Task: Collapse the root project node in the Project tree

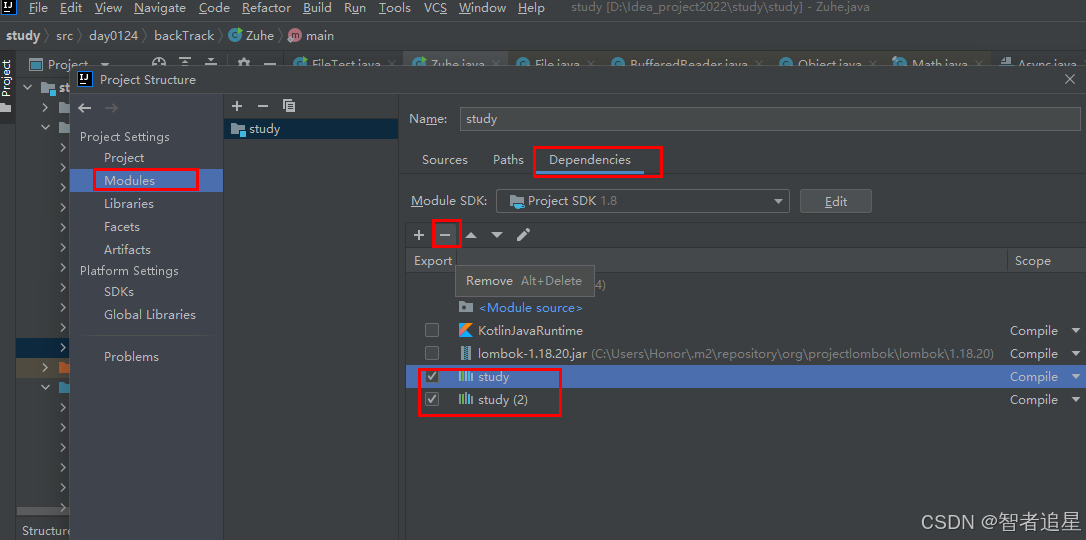Action: pyautogui.click(x=28, y=87)
